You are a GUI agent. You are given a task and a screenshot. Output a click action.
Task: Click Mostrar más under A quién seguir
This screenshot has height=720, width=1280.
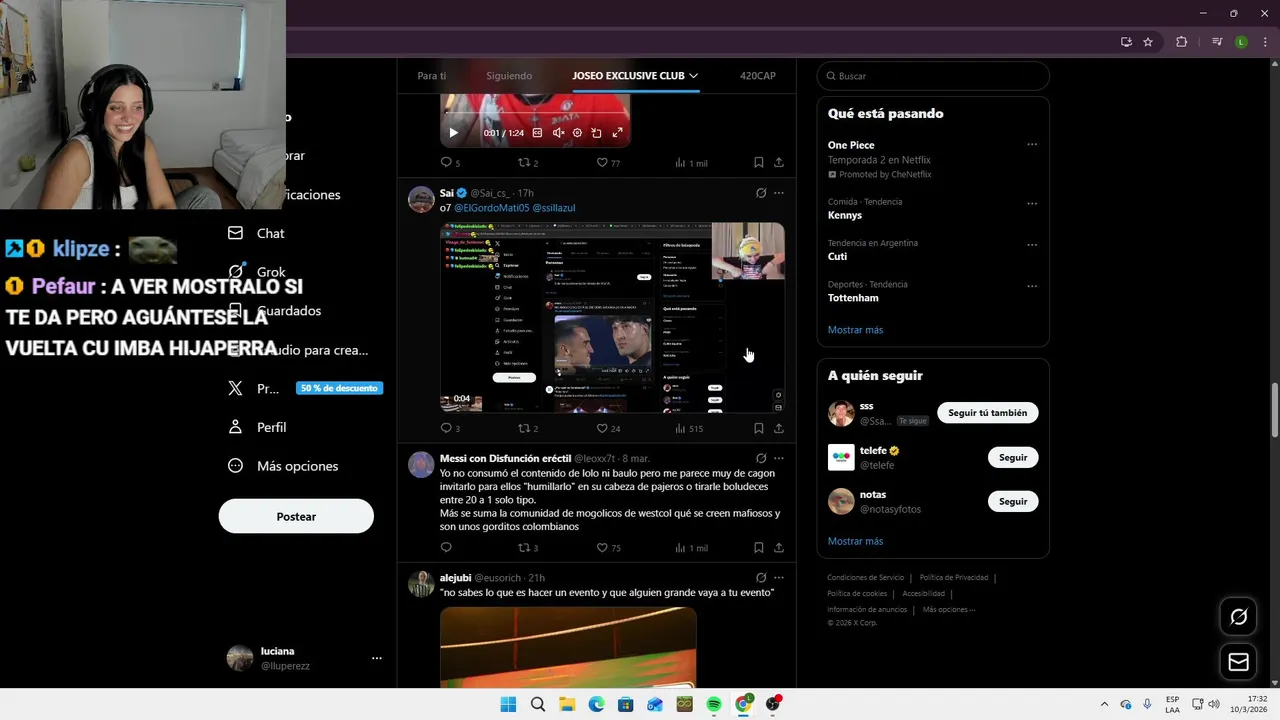pyautogui.click(x=855, y=541)
